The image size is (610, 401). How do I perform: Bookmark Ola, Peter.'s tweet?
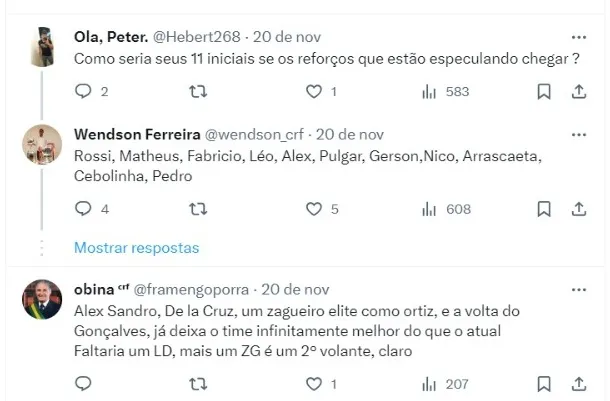(x=544, y=92)
